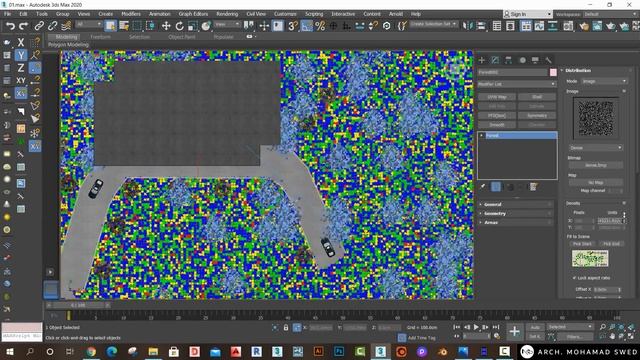Open the Graph Editors menu
The image size is (640, 360).
193,14
